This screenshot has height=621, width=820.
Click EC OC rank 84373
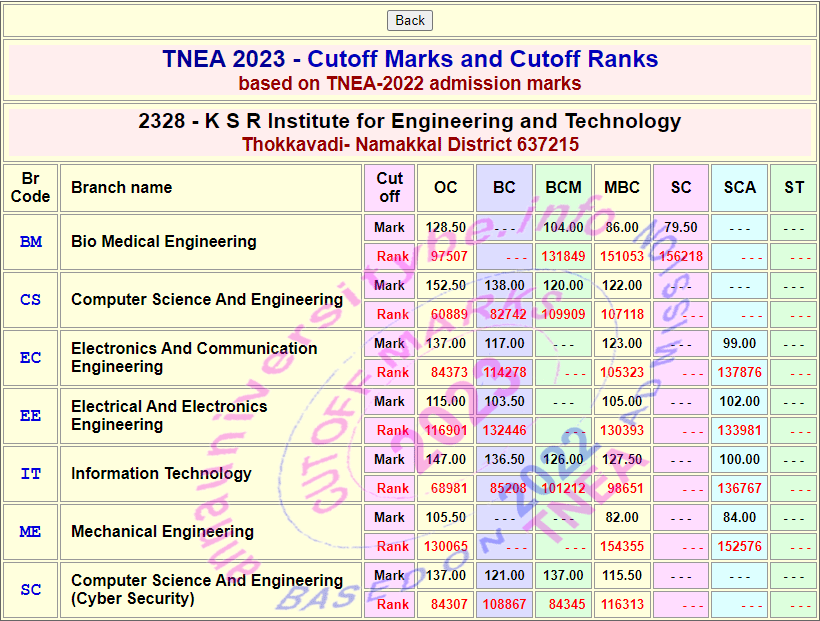click(449, 372)
